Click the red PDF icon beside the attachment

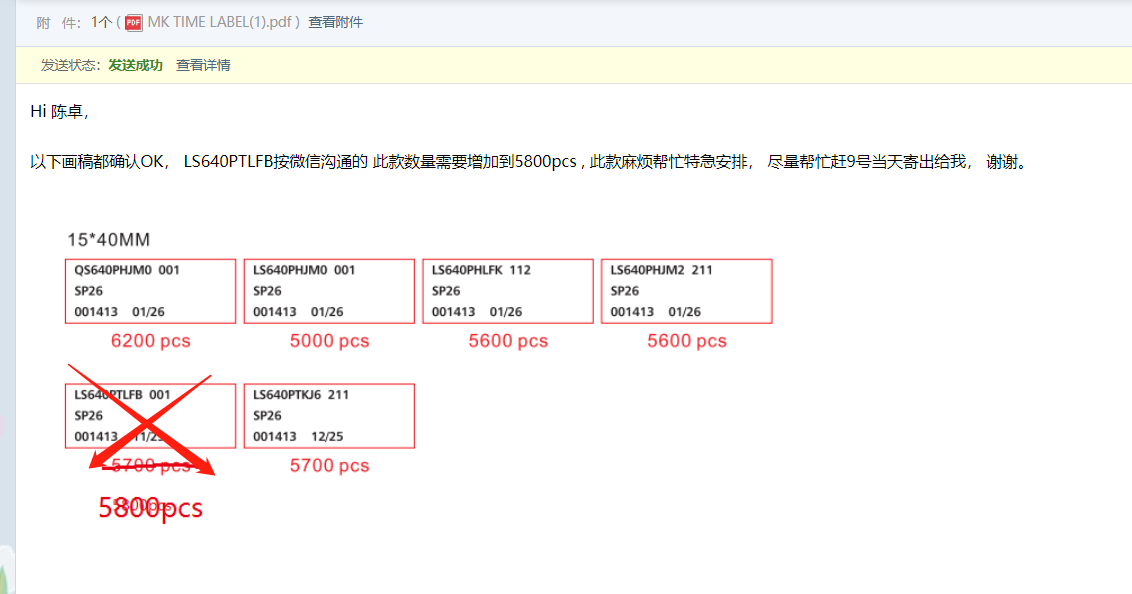[133, 22]
